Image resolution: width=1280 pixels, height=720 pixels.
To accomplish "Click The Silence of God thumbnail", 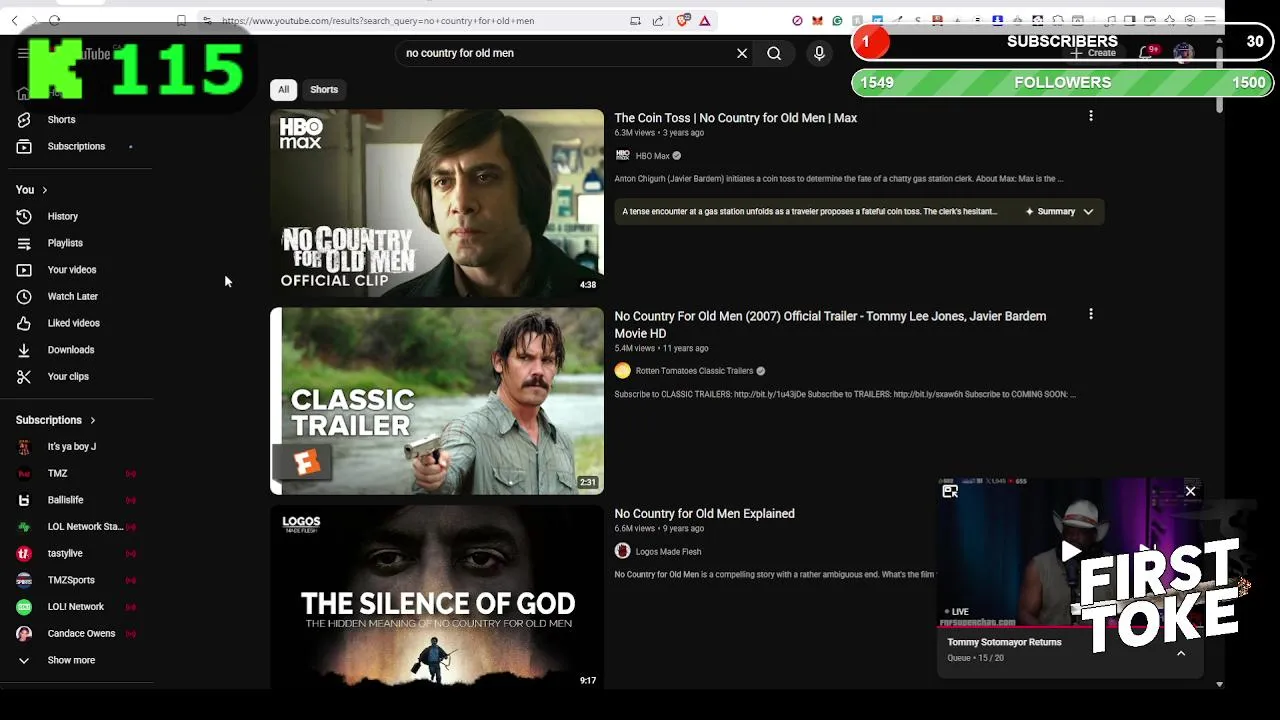I will [x=437, y=597].
